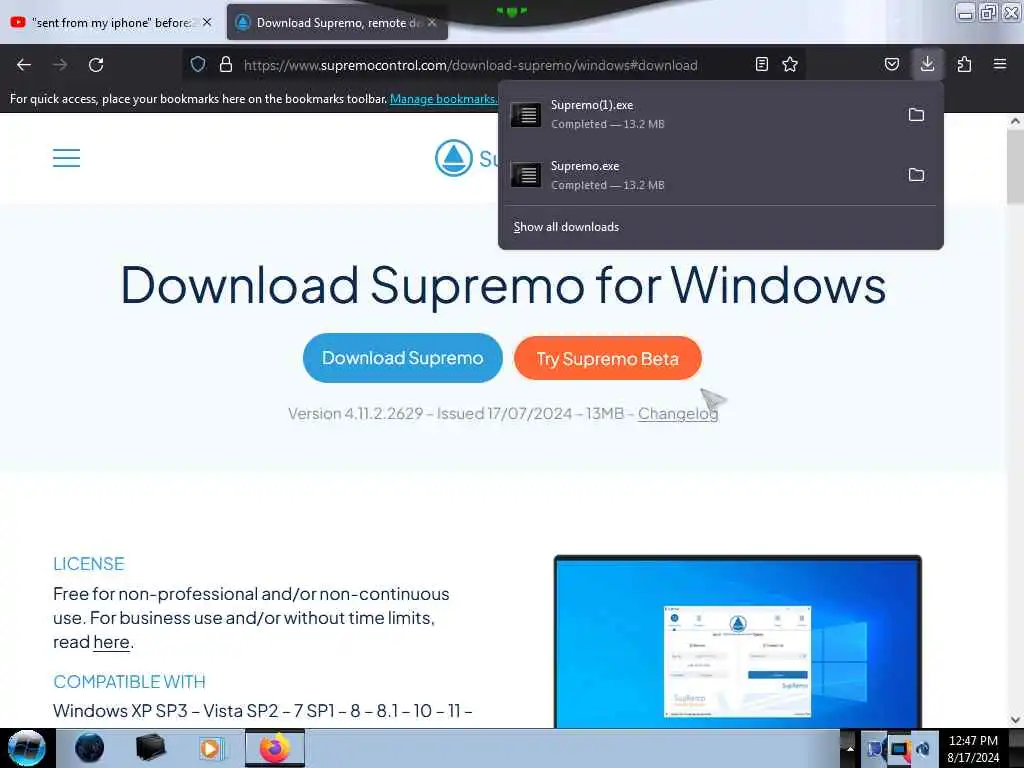This screenshot has height=768, width=1024.
Task: Open the Save to Pocket icon
Action: (891, 64)
